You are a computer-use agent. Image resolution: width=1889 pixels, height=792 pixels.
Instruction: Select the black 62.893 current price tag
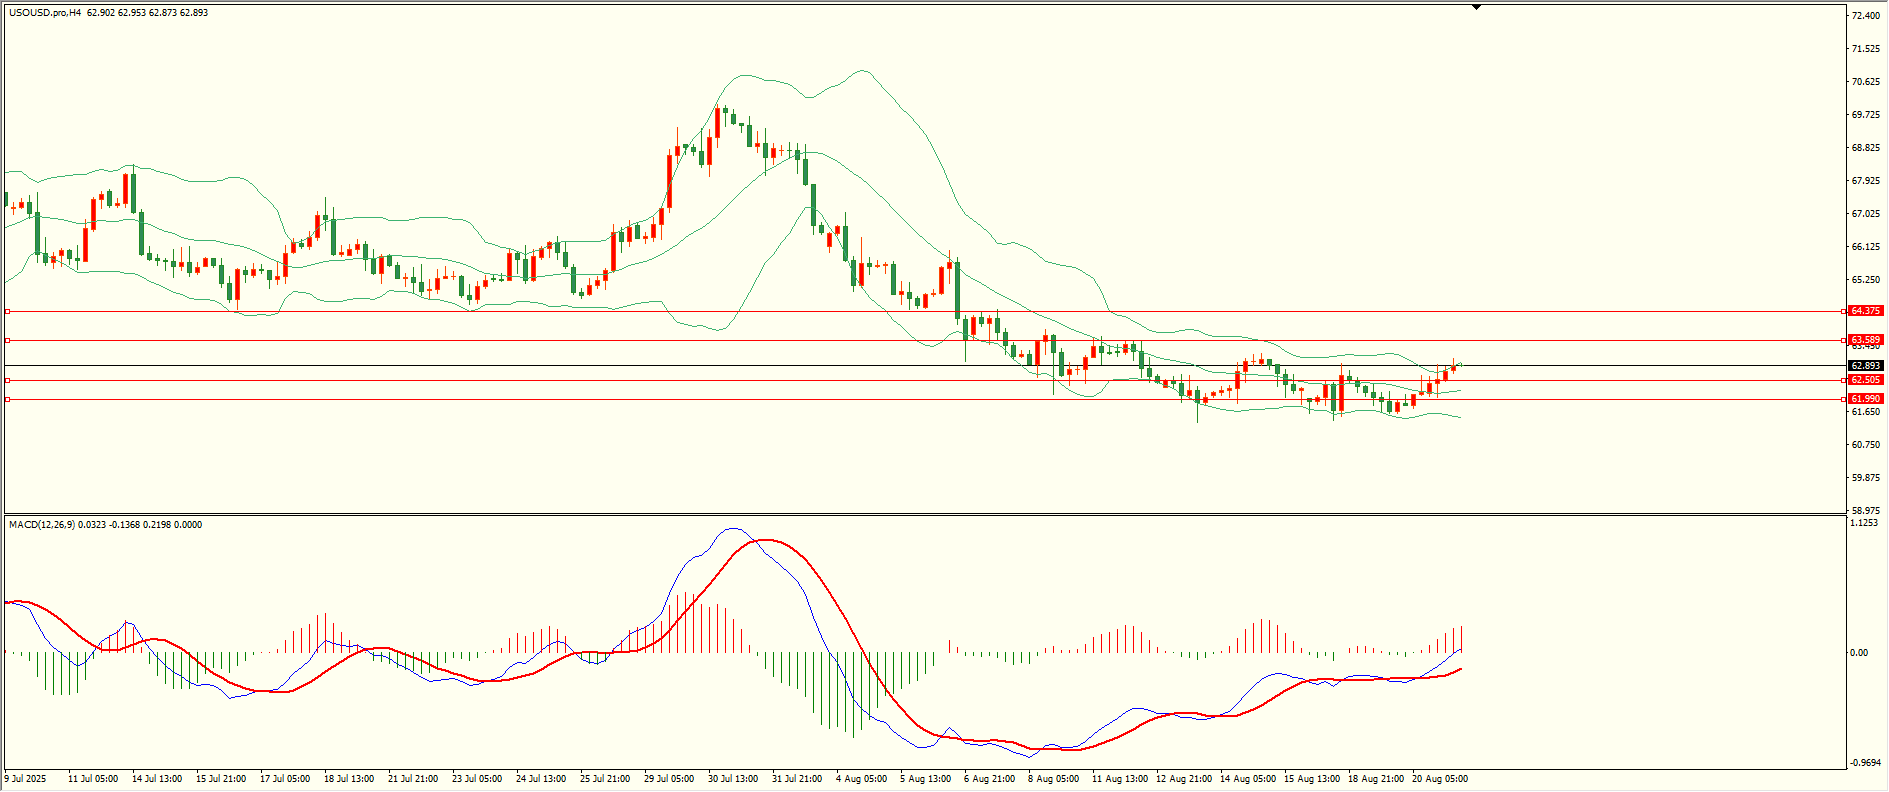point(1866,366)
